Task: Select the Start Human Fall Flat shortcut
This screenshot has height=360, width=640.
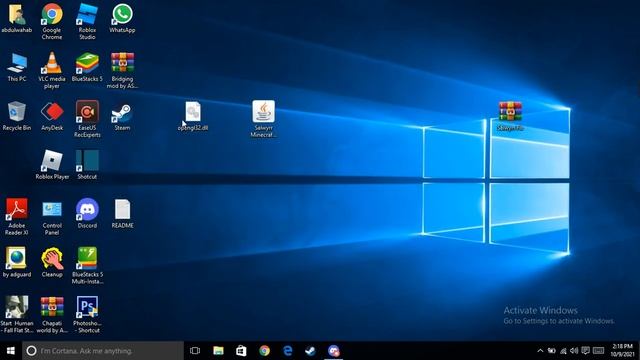Action: (x=17, y=307)
